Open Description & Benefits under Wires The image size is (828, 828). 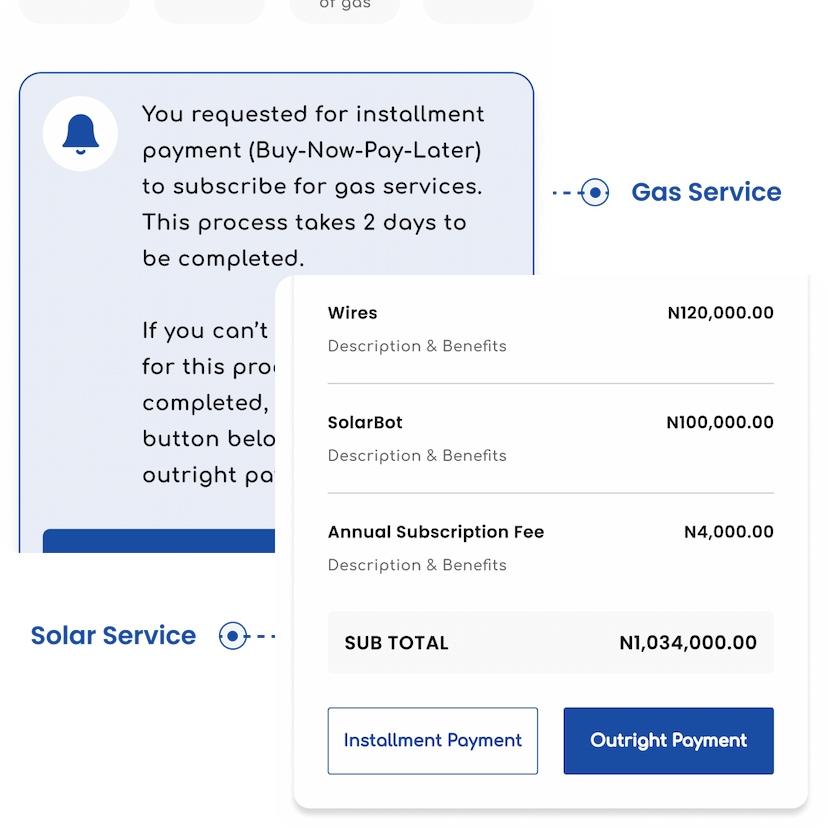click(417, 346)
